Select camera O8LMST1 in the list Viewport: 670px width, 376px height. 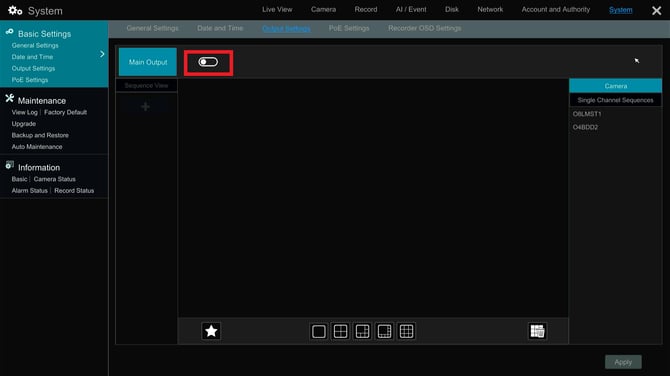(x=587, y=114)
